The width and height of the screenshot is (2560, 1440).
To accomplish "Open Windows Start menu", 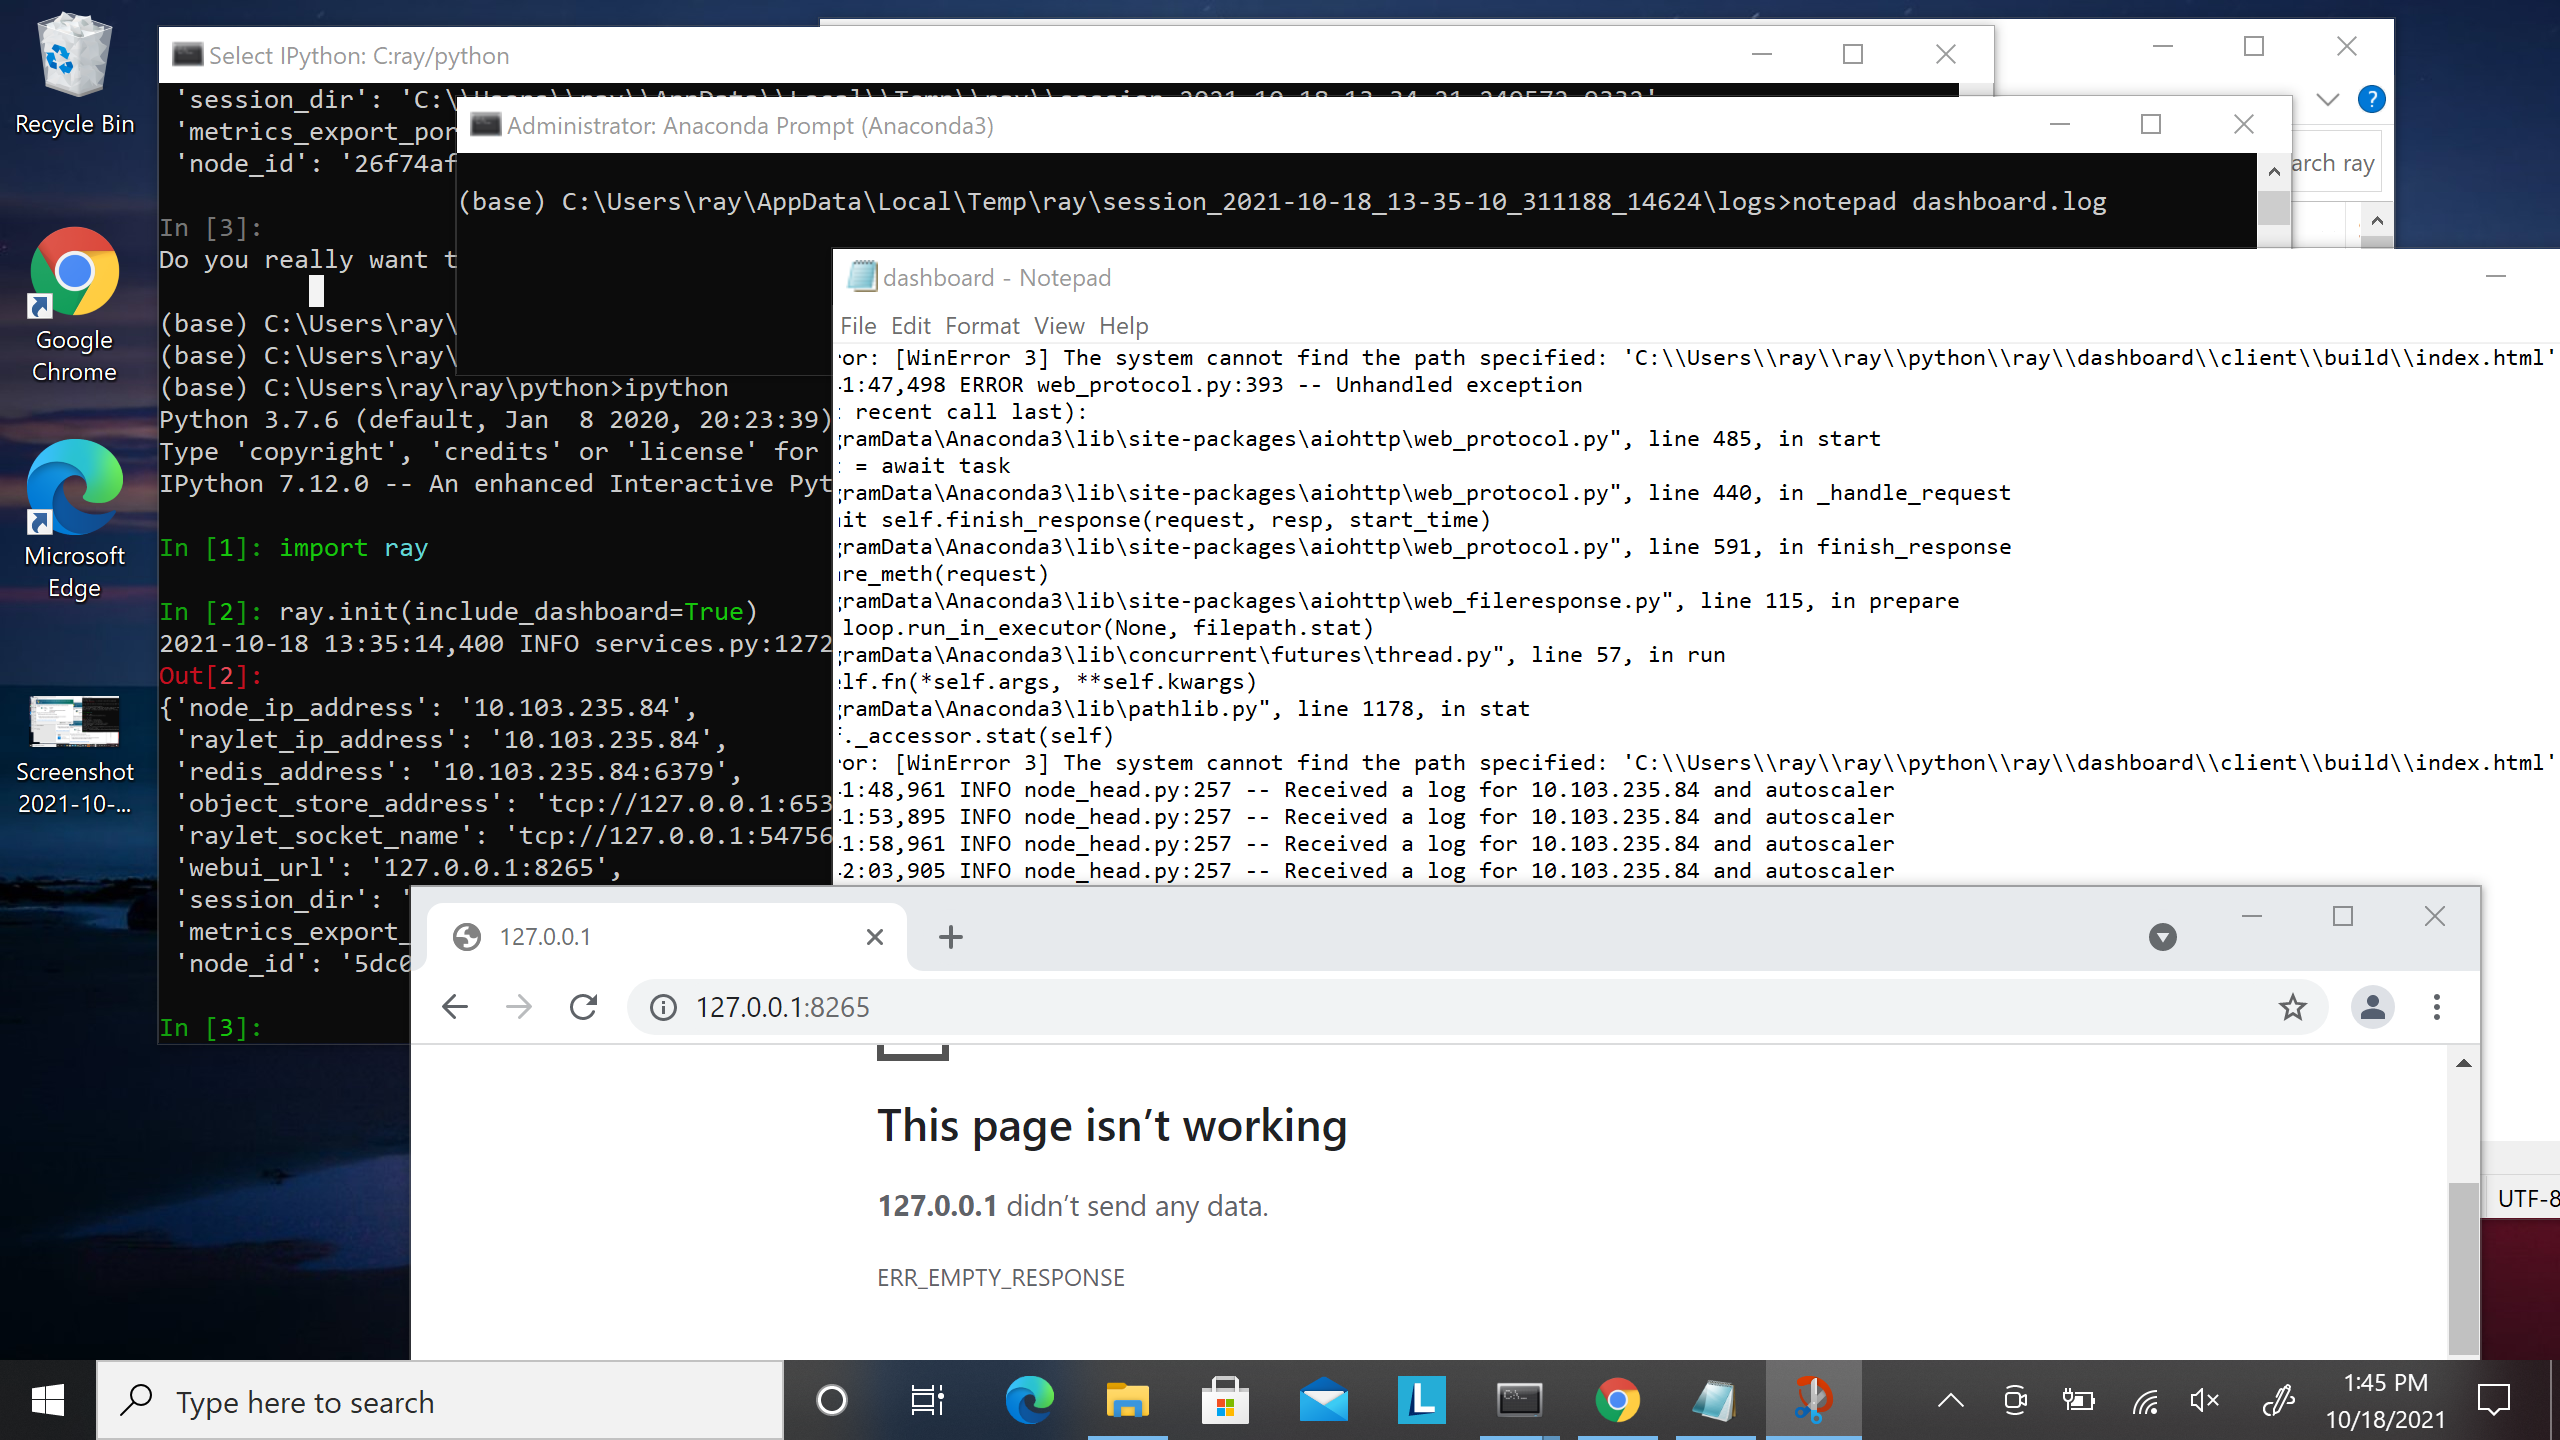I will 48,1401.
